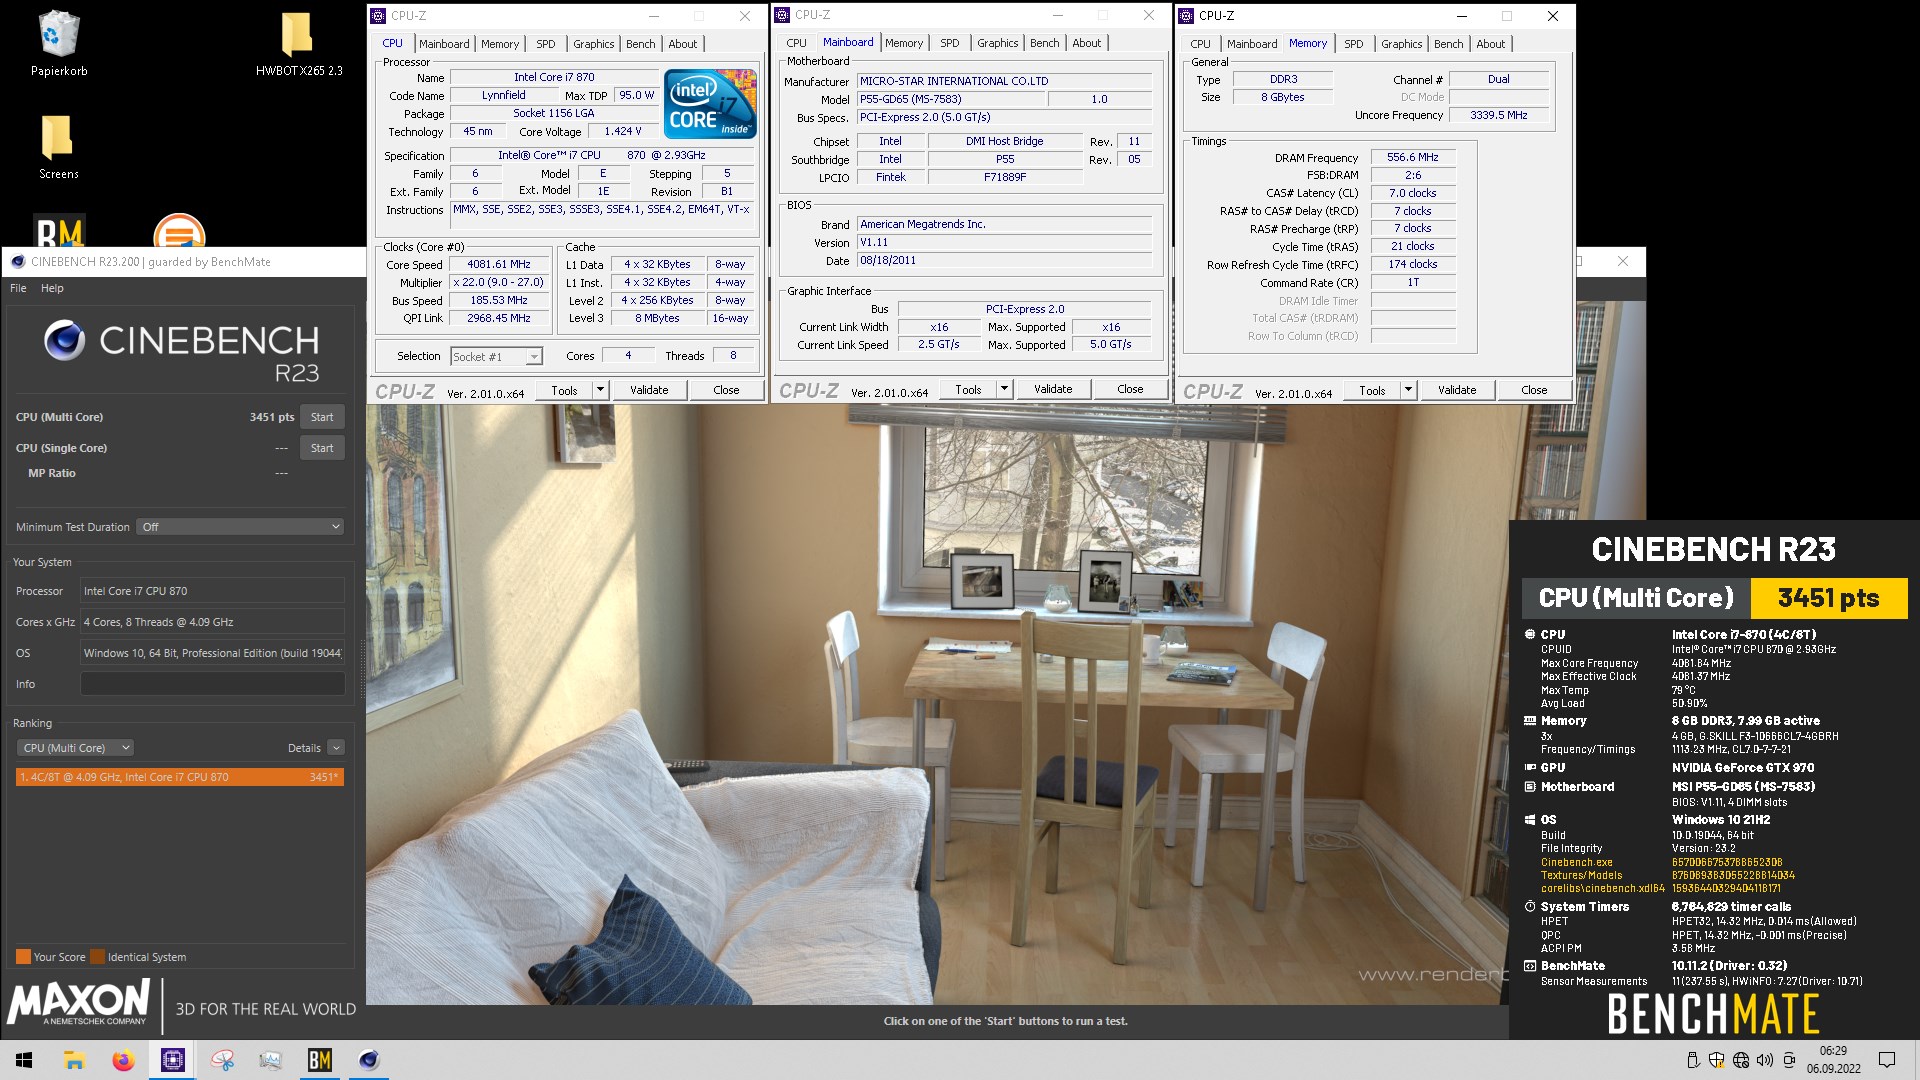Switch to the SPD tab in the first CPU-Z window

[545, 44]
